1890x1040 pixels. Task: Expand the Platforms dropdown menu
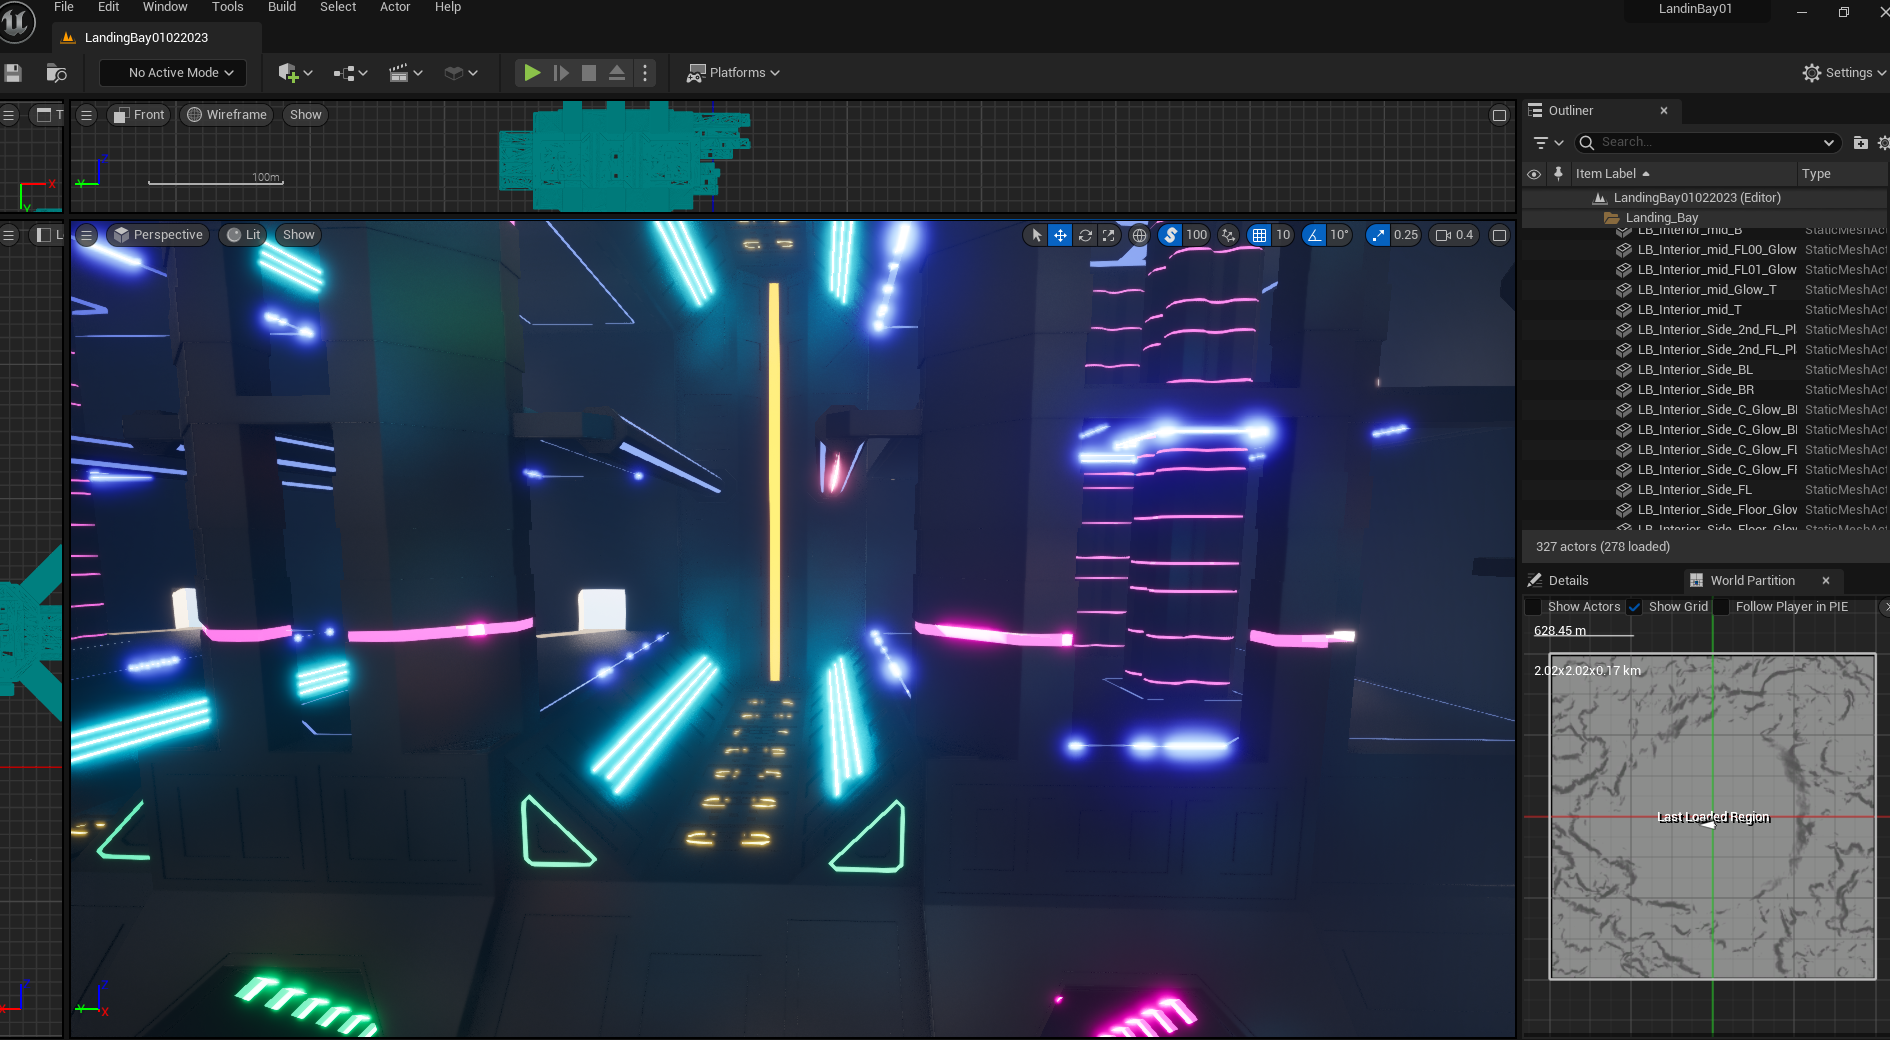tap(733, 73)
